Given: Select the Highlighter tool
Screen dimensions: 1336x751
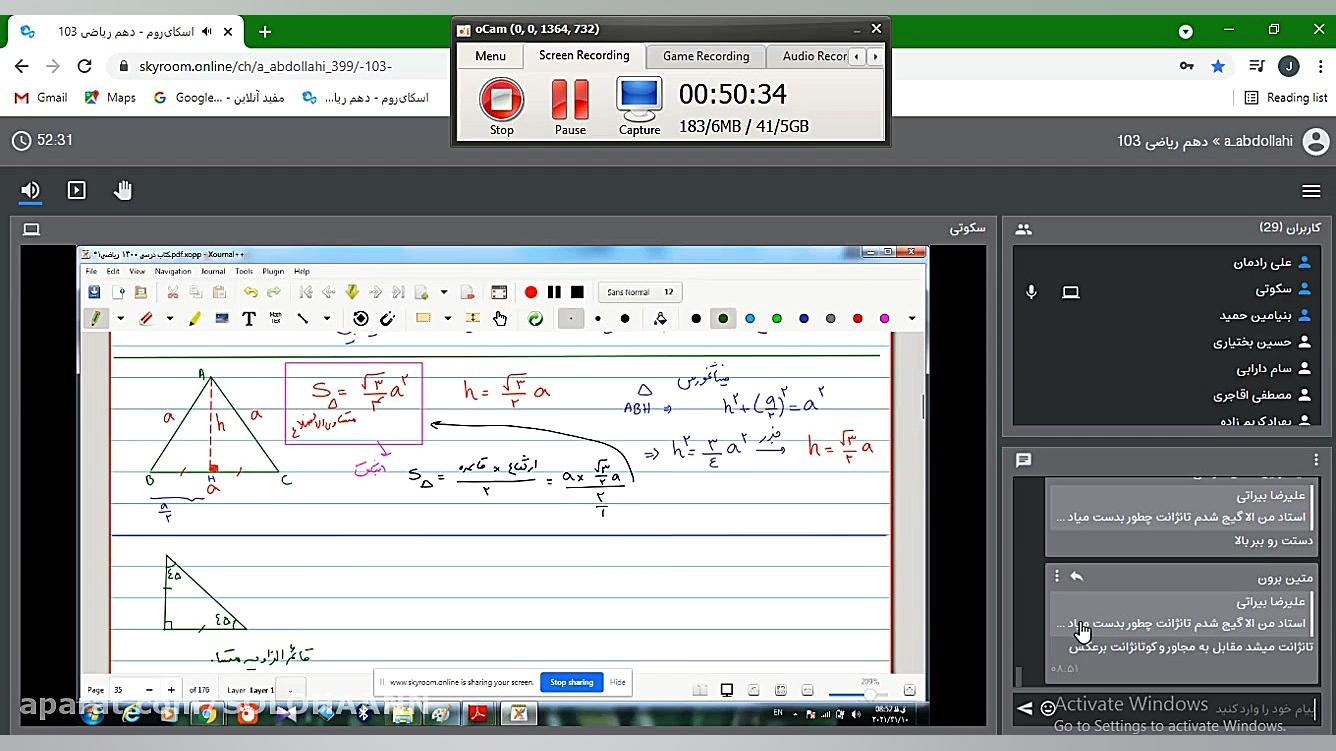Looking at the screenshot, I should [x=195, y=318].
